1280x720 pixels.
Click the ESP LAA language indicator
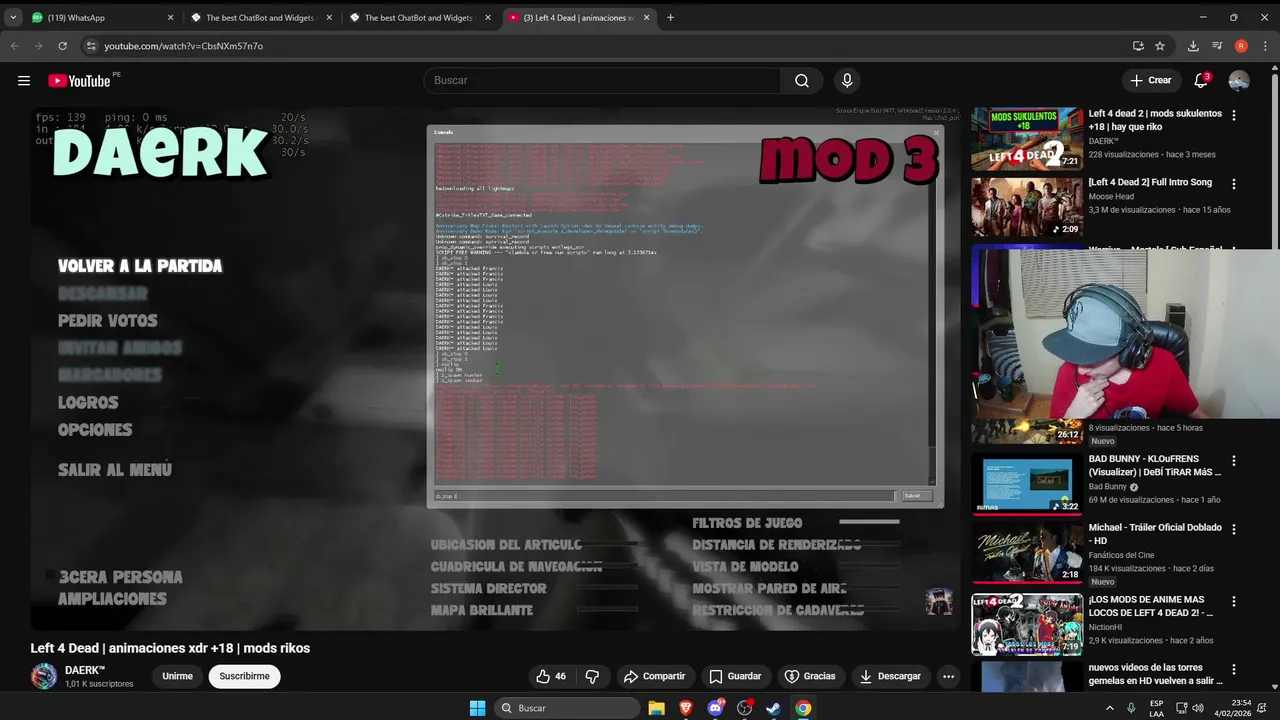click(1156, 708)
